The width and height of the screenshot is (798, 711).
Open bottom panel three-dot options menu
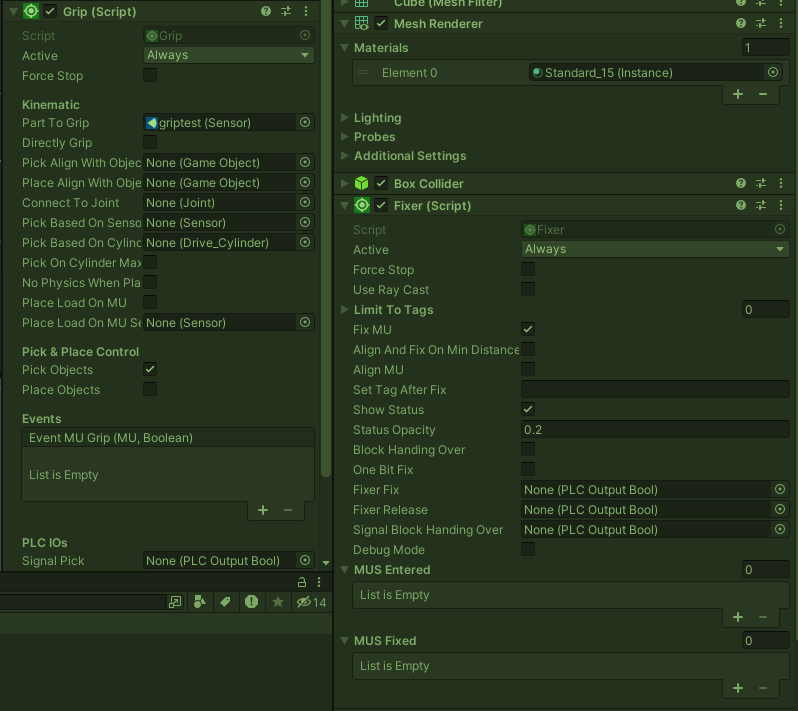[319, 582]
